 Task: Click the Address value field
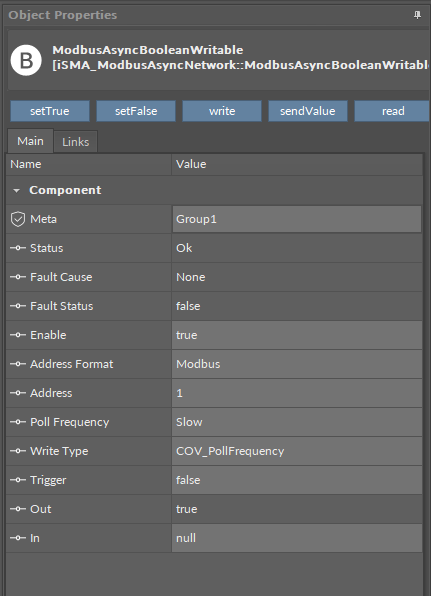pos(297,393)
